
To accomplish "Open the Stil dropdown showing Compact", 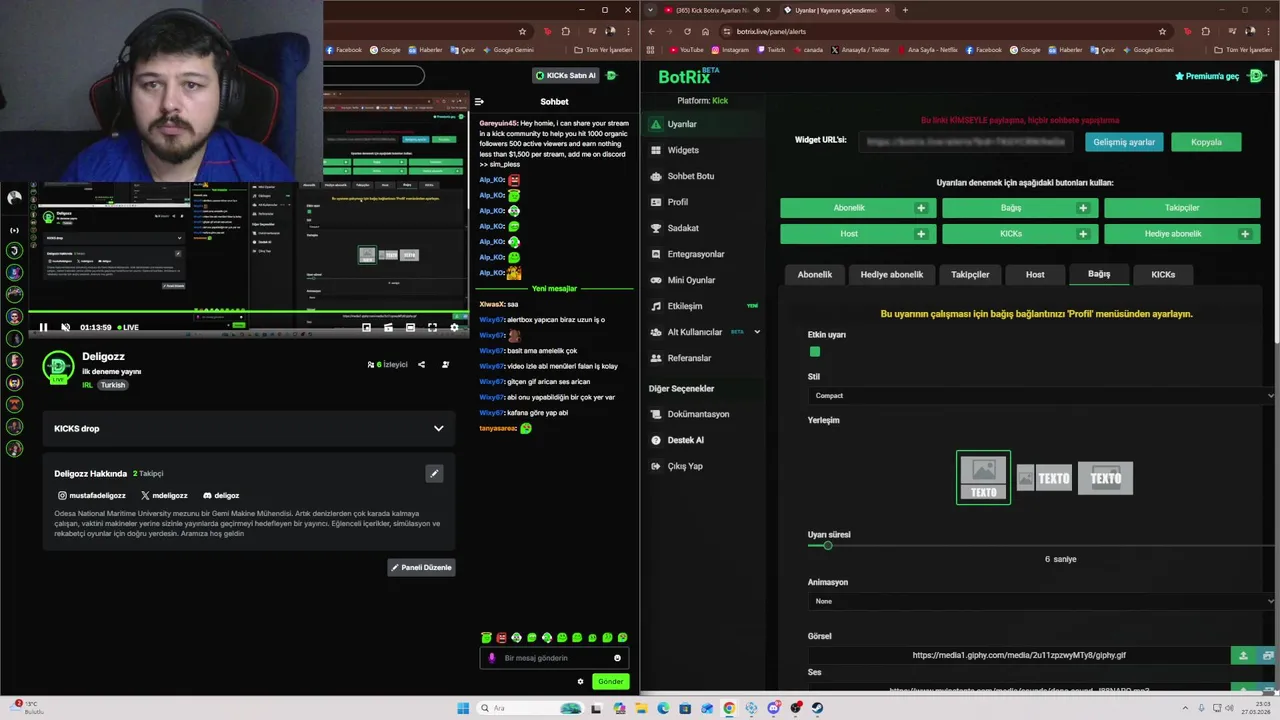I will point(1041,396).
